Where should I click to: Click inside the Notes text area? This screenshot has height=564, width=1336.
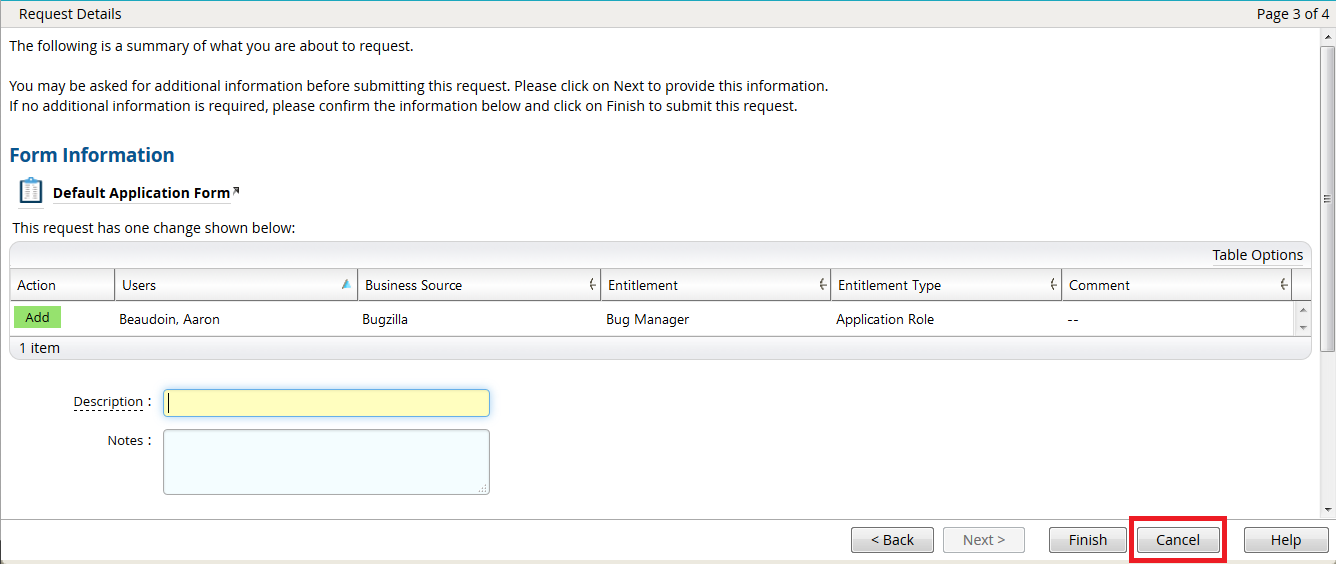pos(326,461)
